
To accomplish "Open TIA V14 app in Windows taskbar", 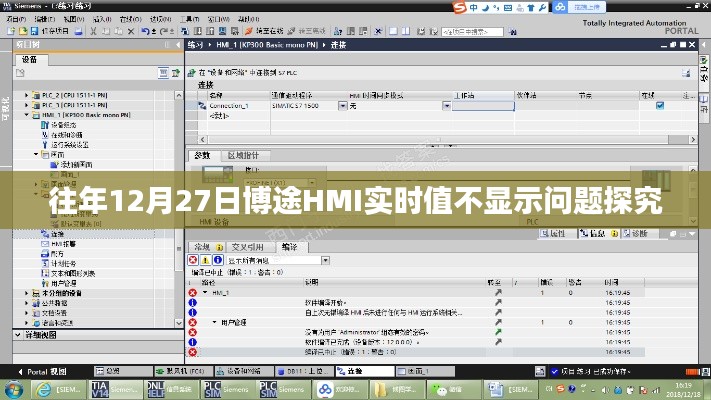I will 98,388.
